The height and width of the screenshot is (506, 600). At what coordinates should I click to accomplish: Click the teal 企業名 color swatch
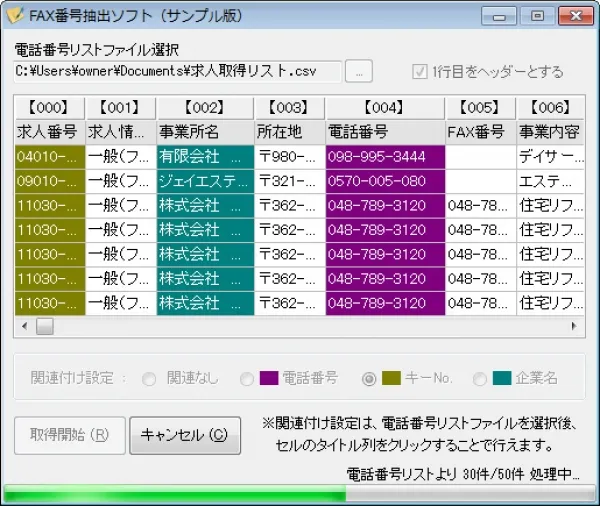click(x=502, y=379)
